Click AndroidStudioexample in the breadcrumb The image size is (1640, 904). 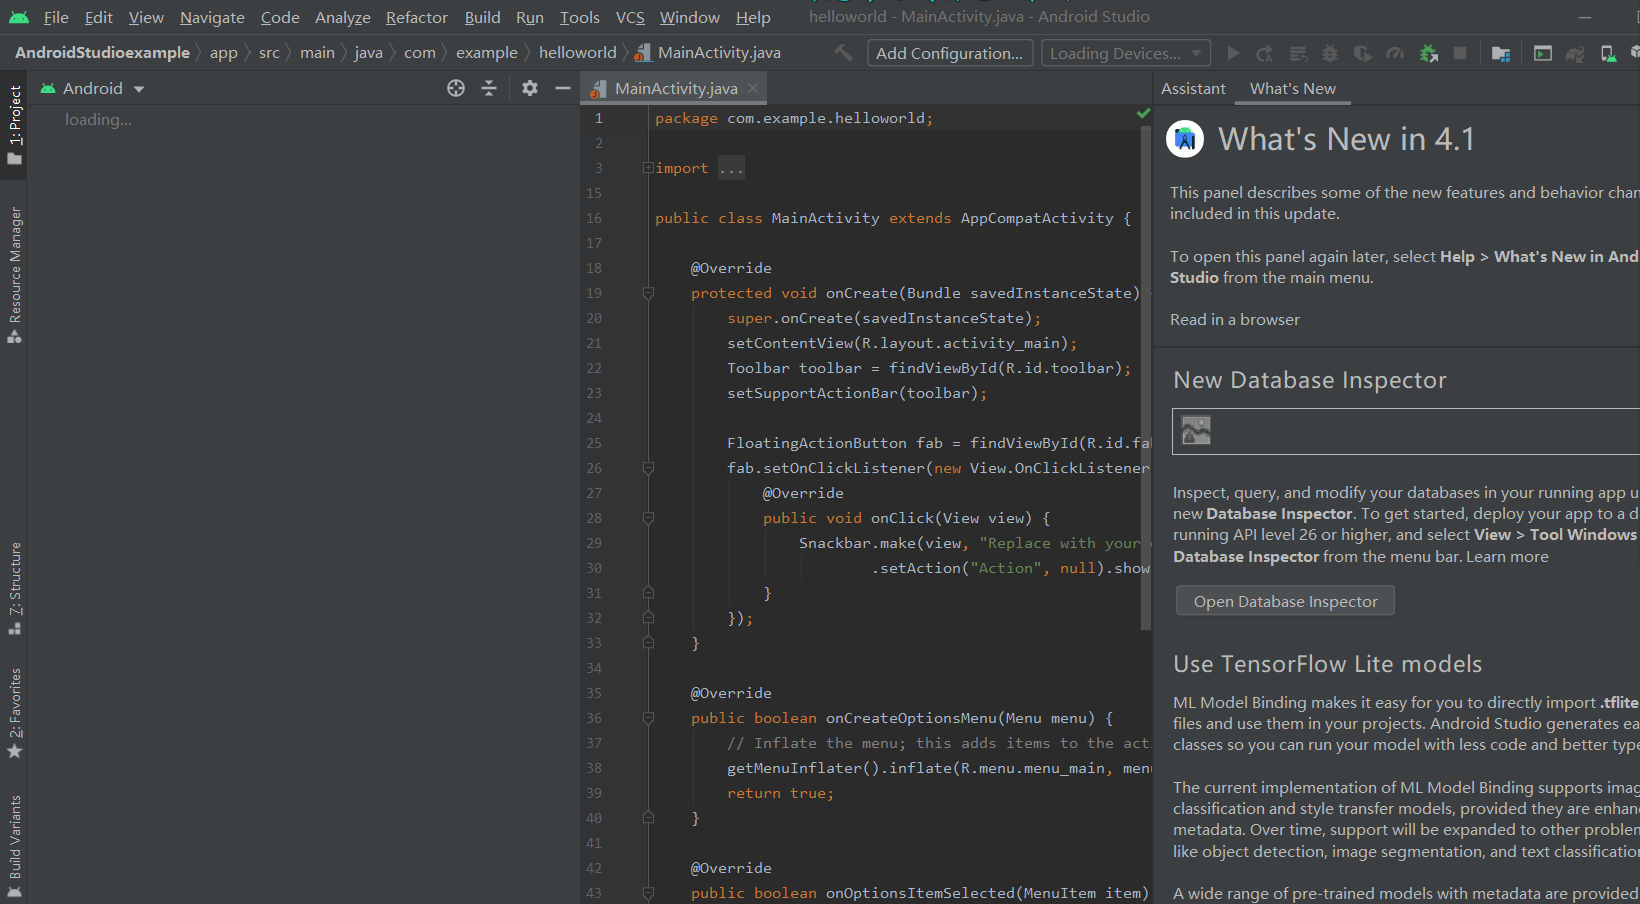coord(102,52)
